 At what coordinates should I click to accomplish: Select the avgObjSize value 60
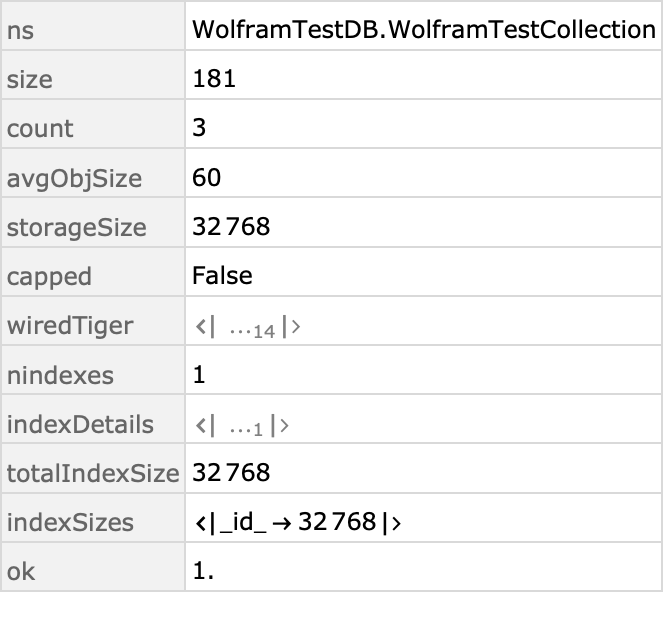tap(207, 177)
